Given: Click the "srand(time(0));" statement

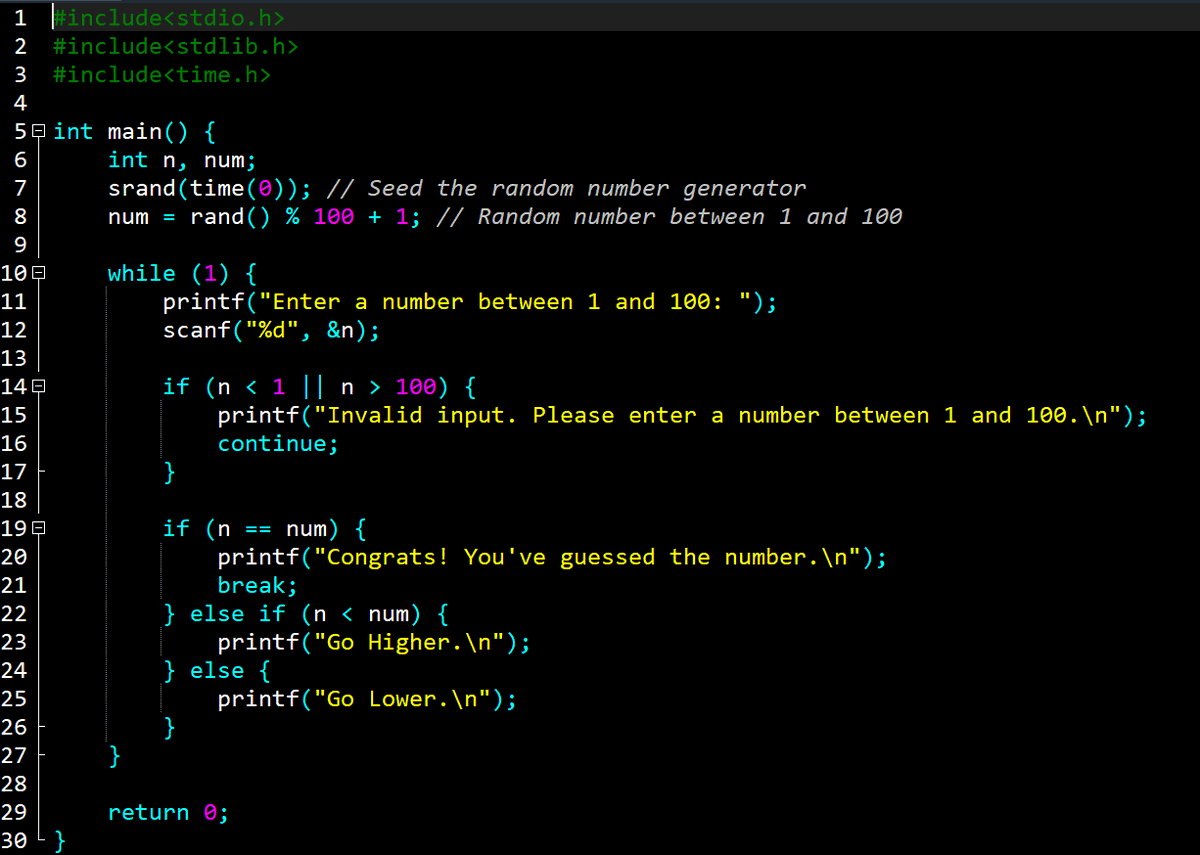Looking at the screenshot, I should coord(209,188).
